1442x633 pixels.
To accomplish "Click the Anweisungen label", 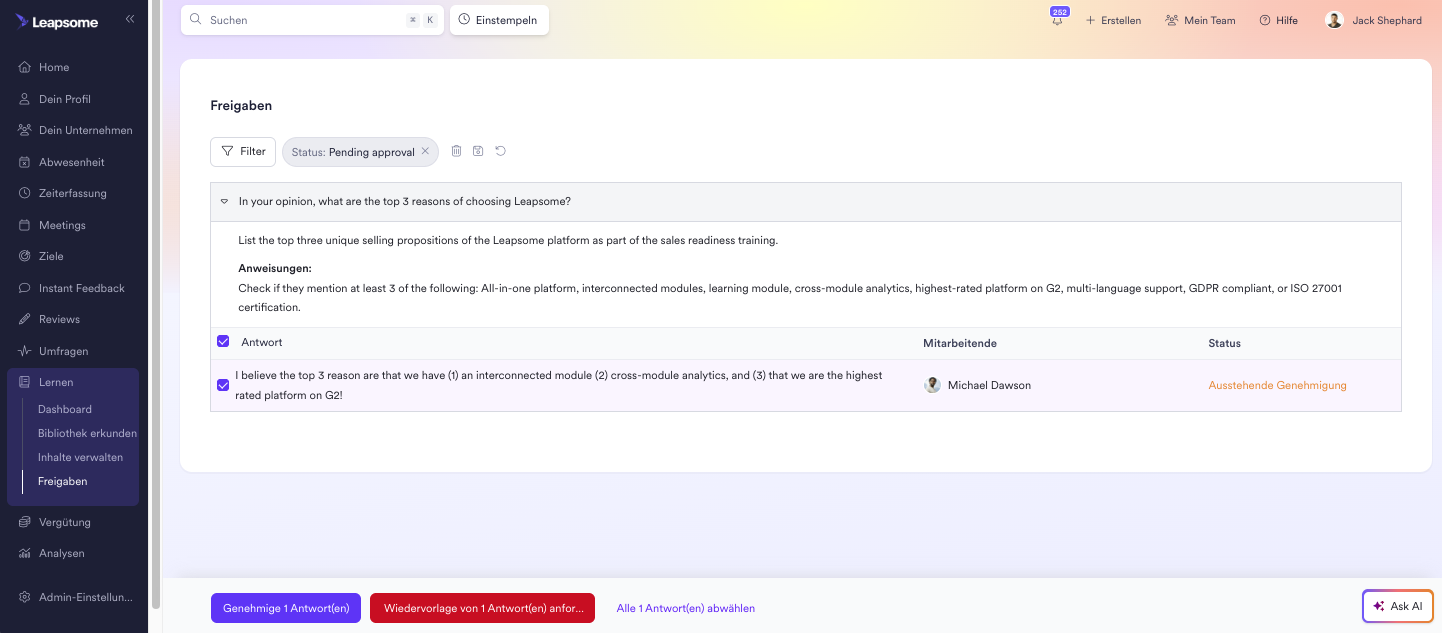I will tap(275, 268).
